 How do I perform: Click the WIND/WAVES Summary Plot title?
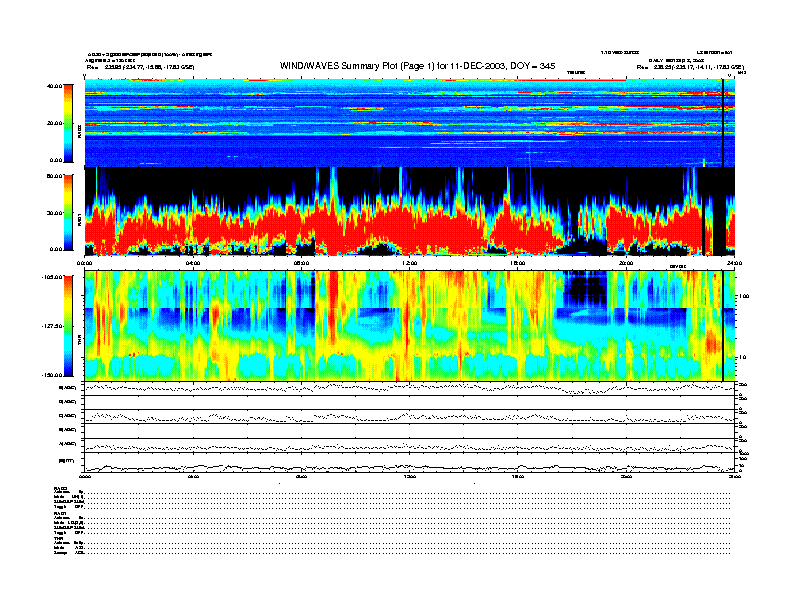(417, 66)
